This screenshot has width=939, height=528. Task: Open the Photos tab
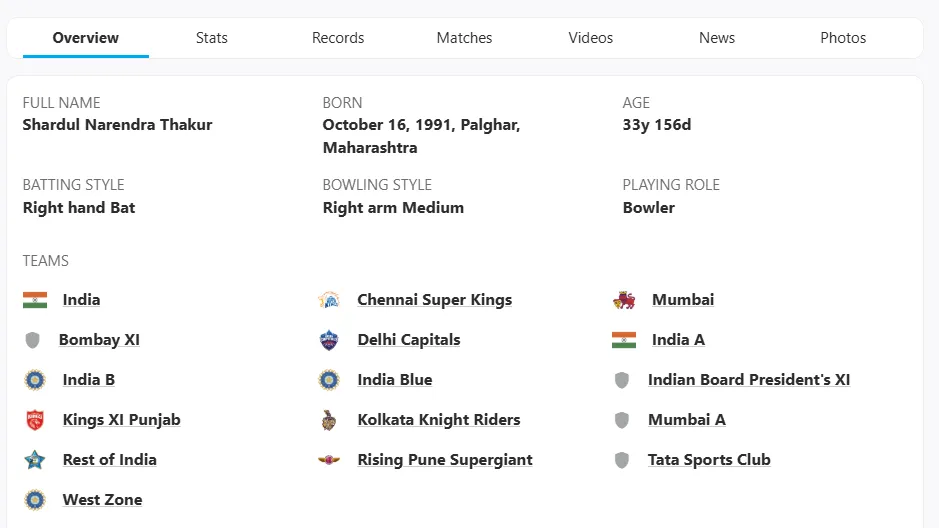843,38
